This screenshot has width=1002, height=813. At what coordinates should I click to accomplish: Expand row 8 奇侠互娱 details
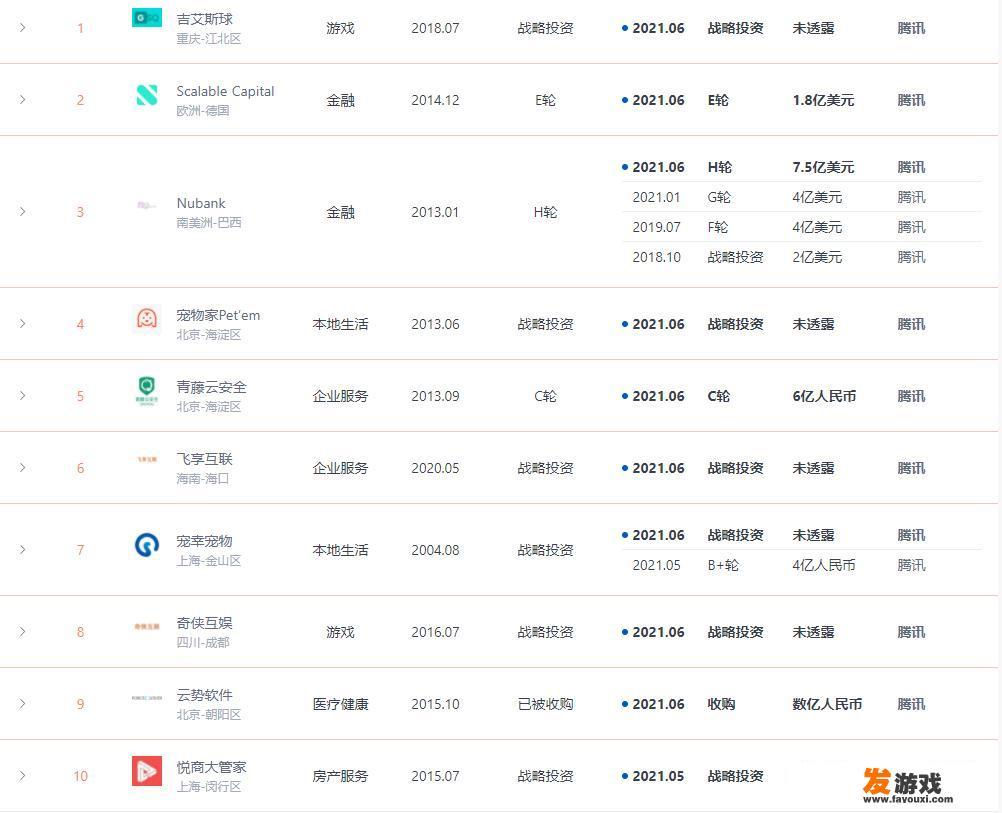22,631
